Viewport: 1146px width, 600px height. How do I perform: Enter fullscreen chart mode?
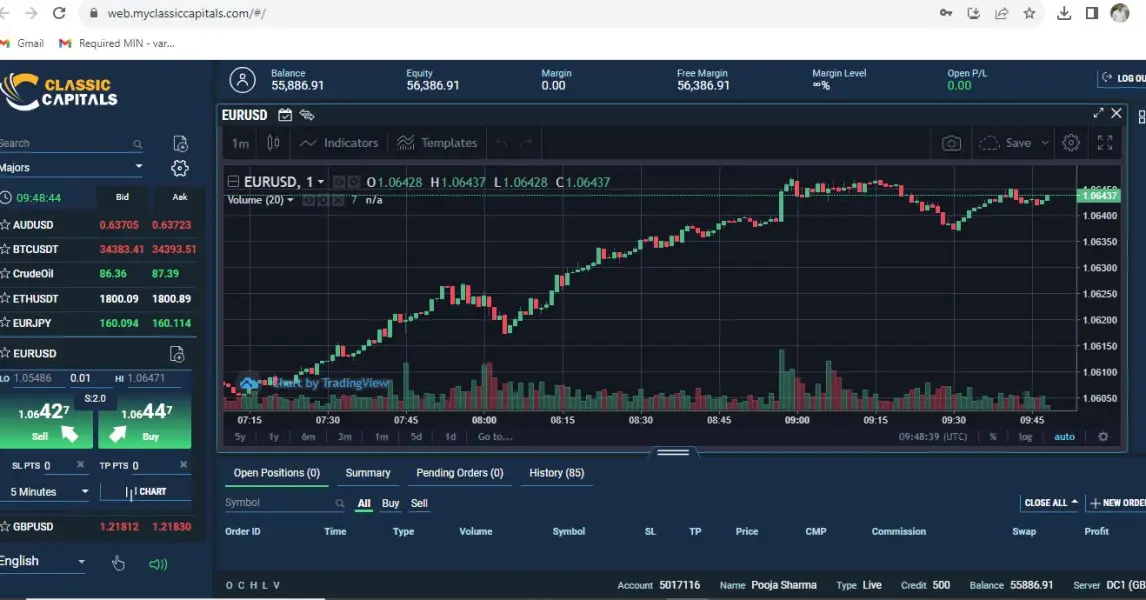[x=1105, y=143]
